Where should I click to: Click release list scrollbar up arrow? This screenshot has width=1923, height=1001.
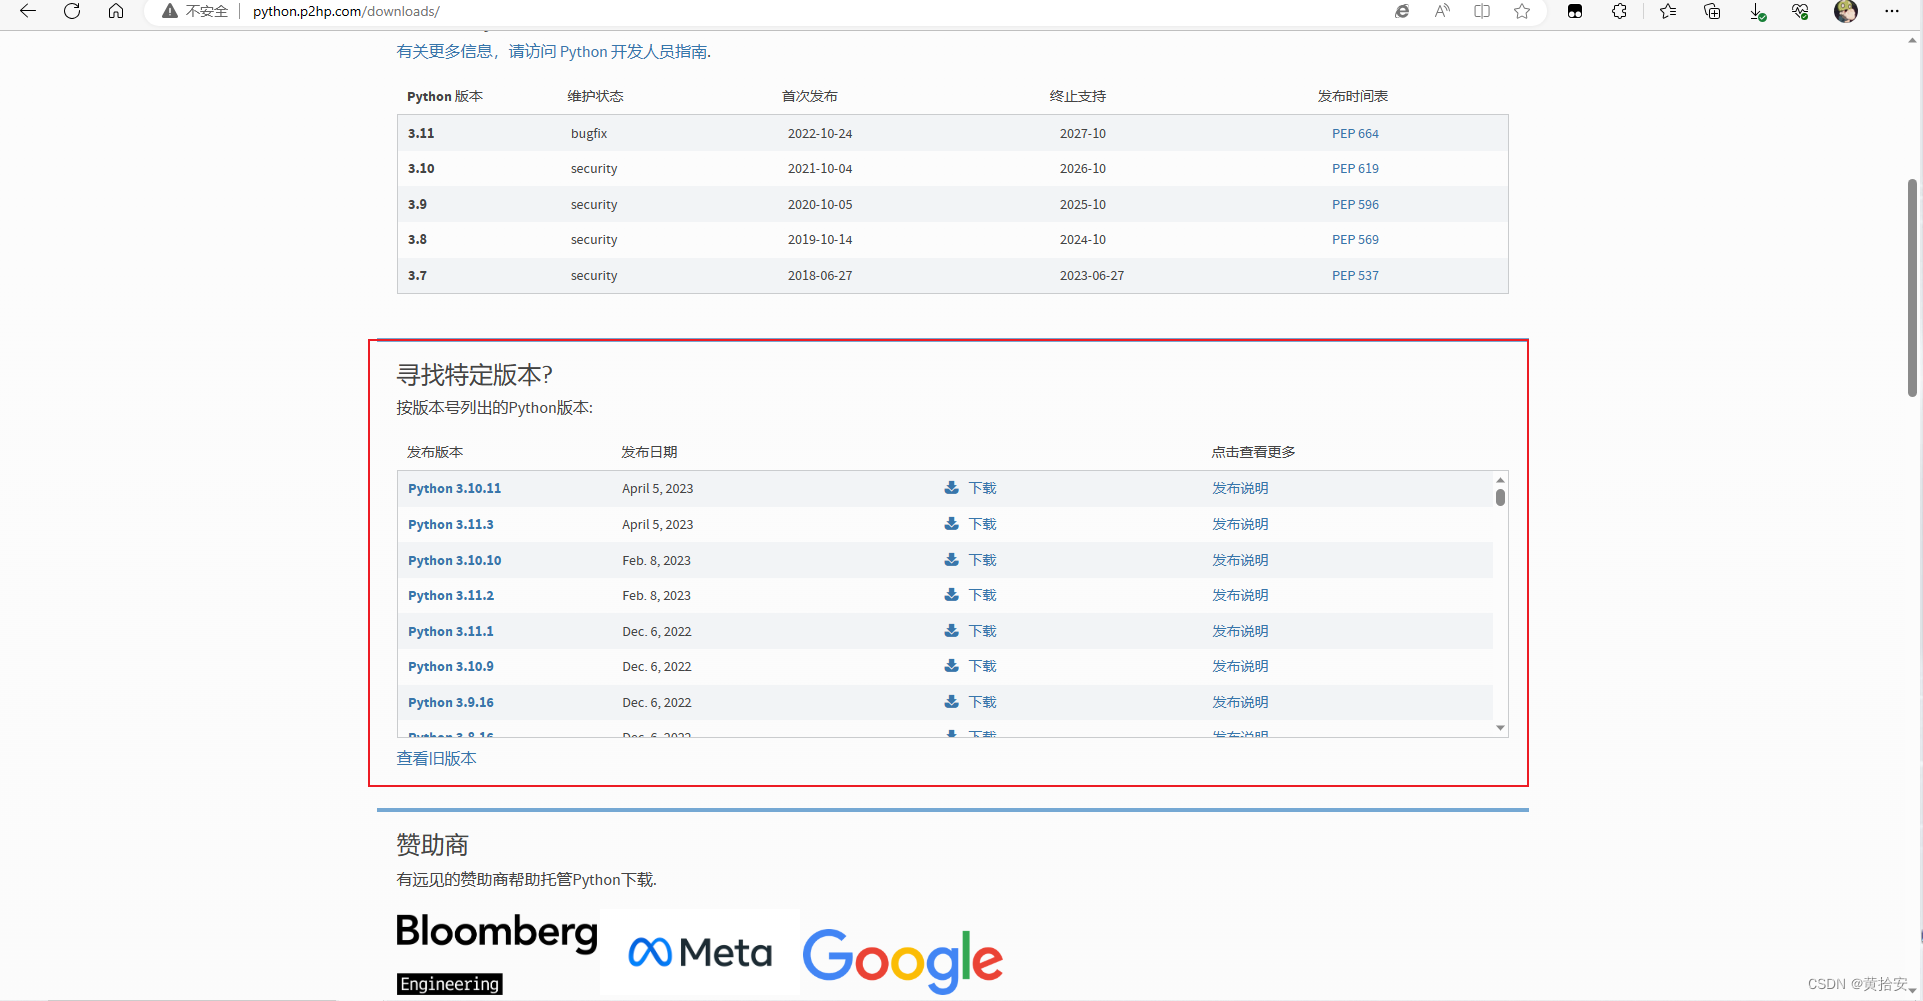(1500, 480)
